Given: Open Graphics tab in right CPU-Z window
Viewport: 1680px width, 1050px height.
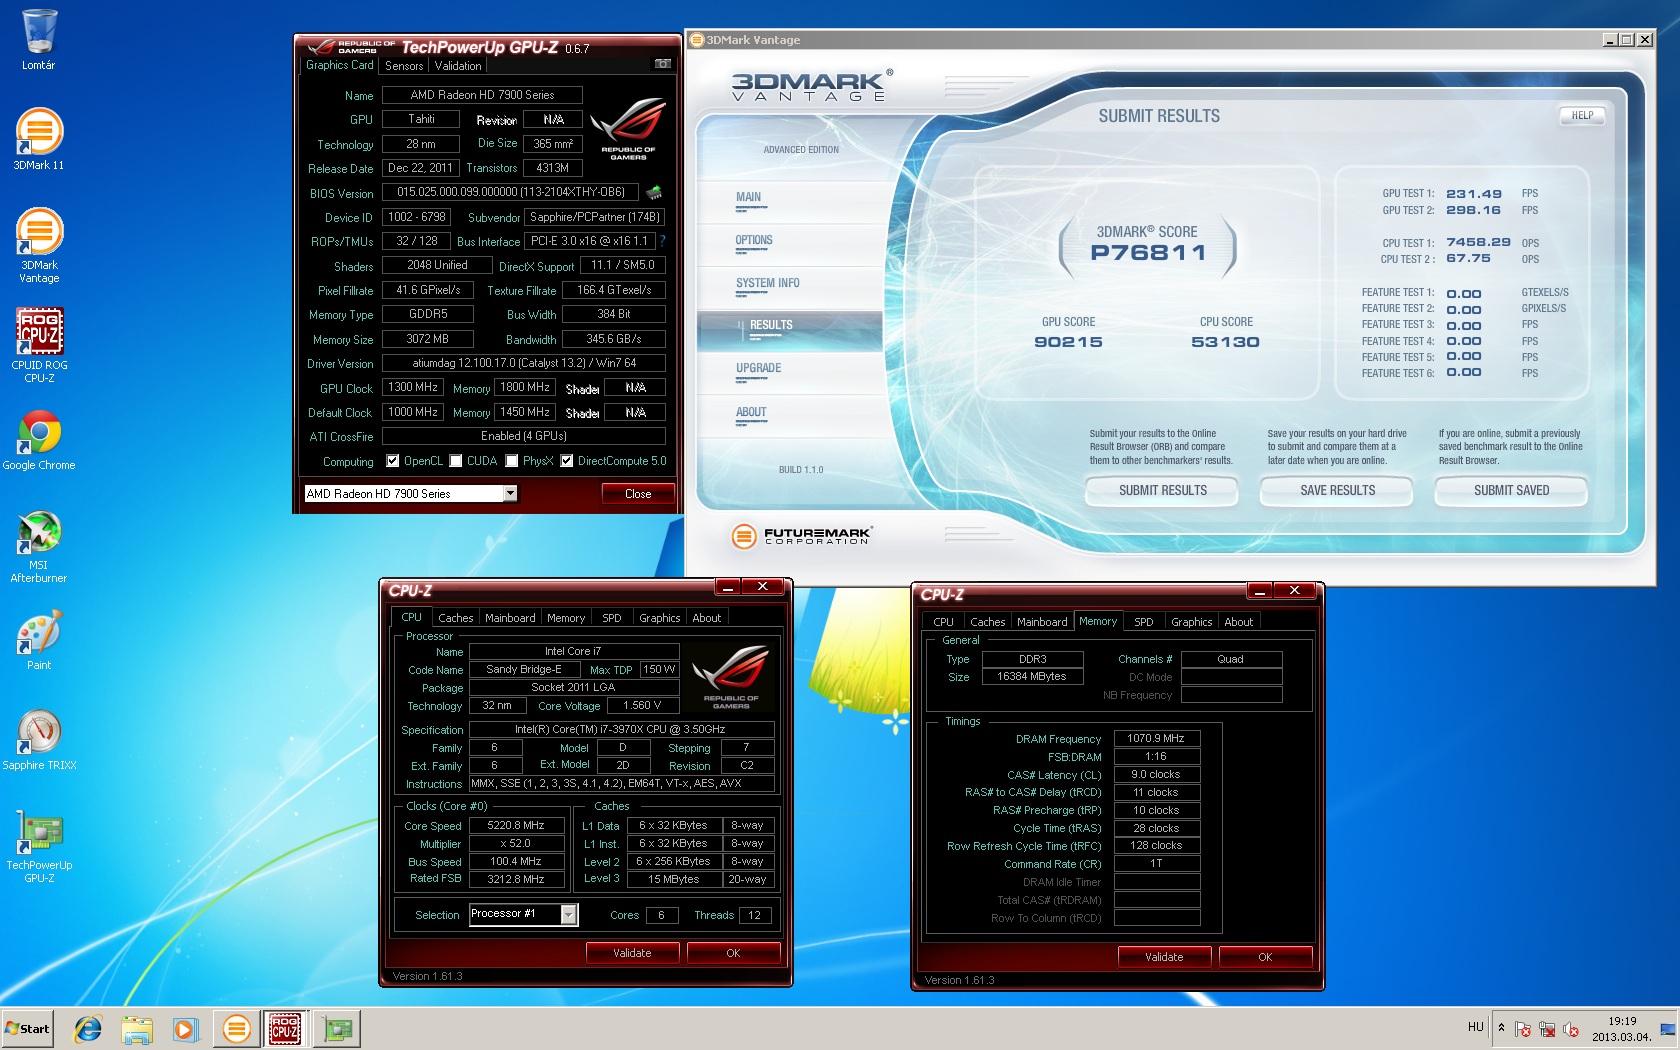Looking at the screenshot, I should tap(1192, 622).
